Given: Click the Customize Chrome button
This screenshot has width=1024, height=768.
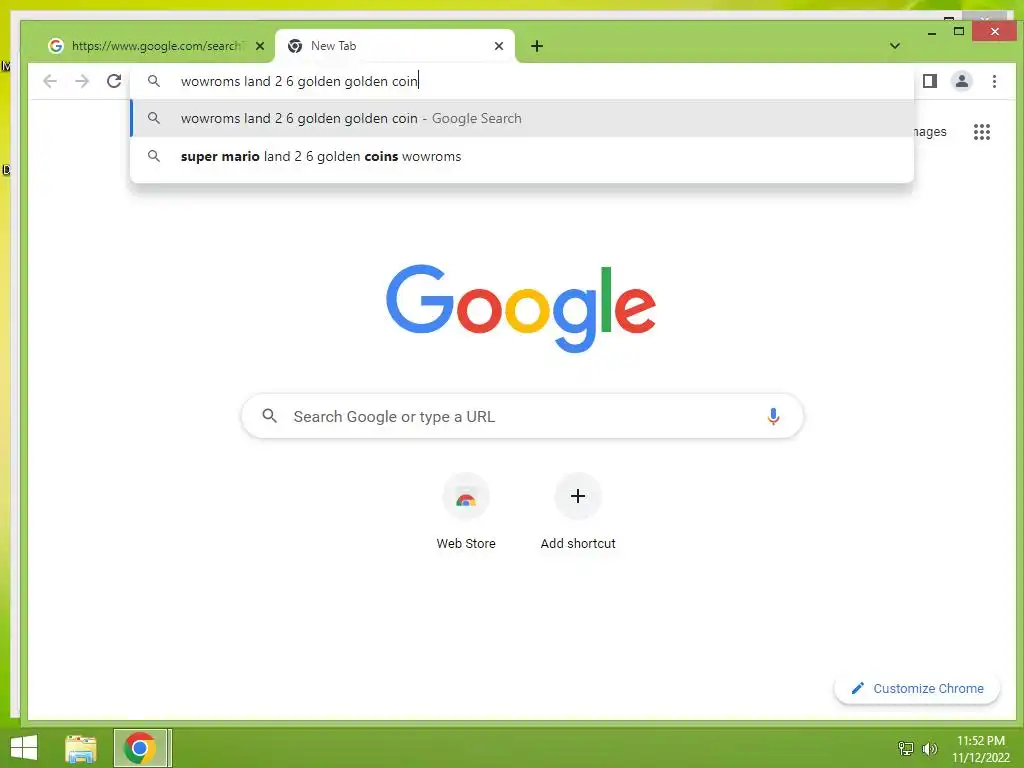Looking at the screenshot, I should pos(917,688).
